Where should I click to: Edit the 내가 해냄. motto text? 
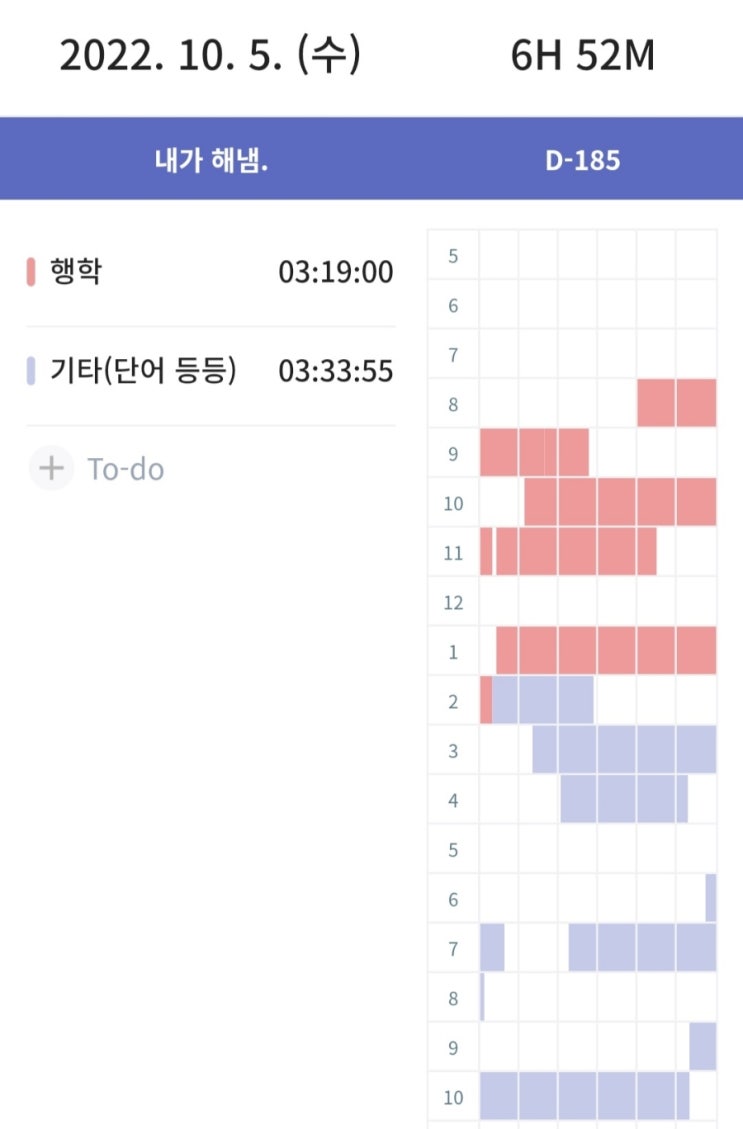[211, 160]
